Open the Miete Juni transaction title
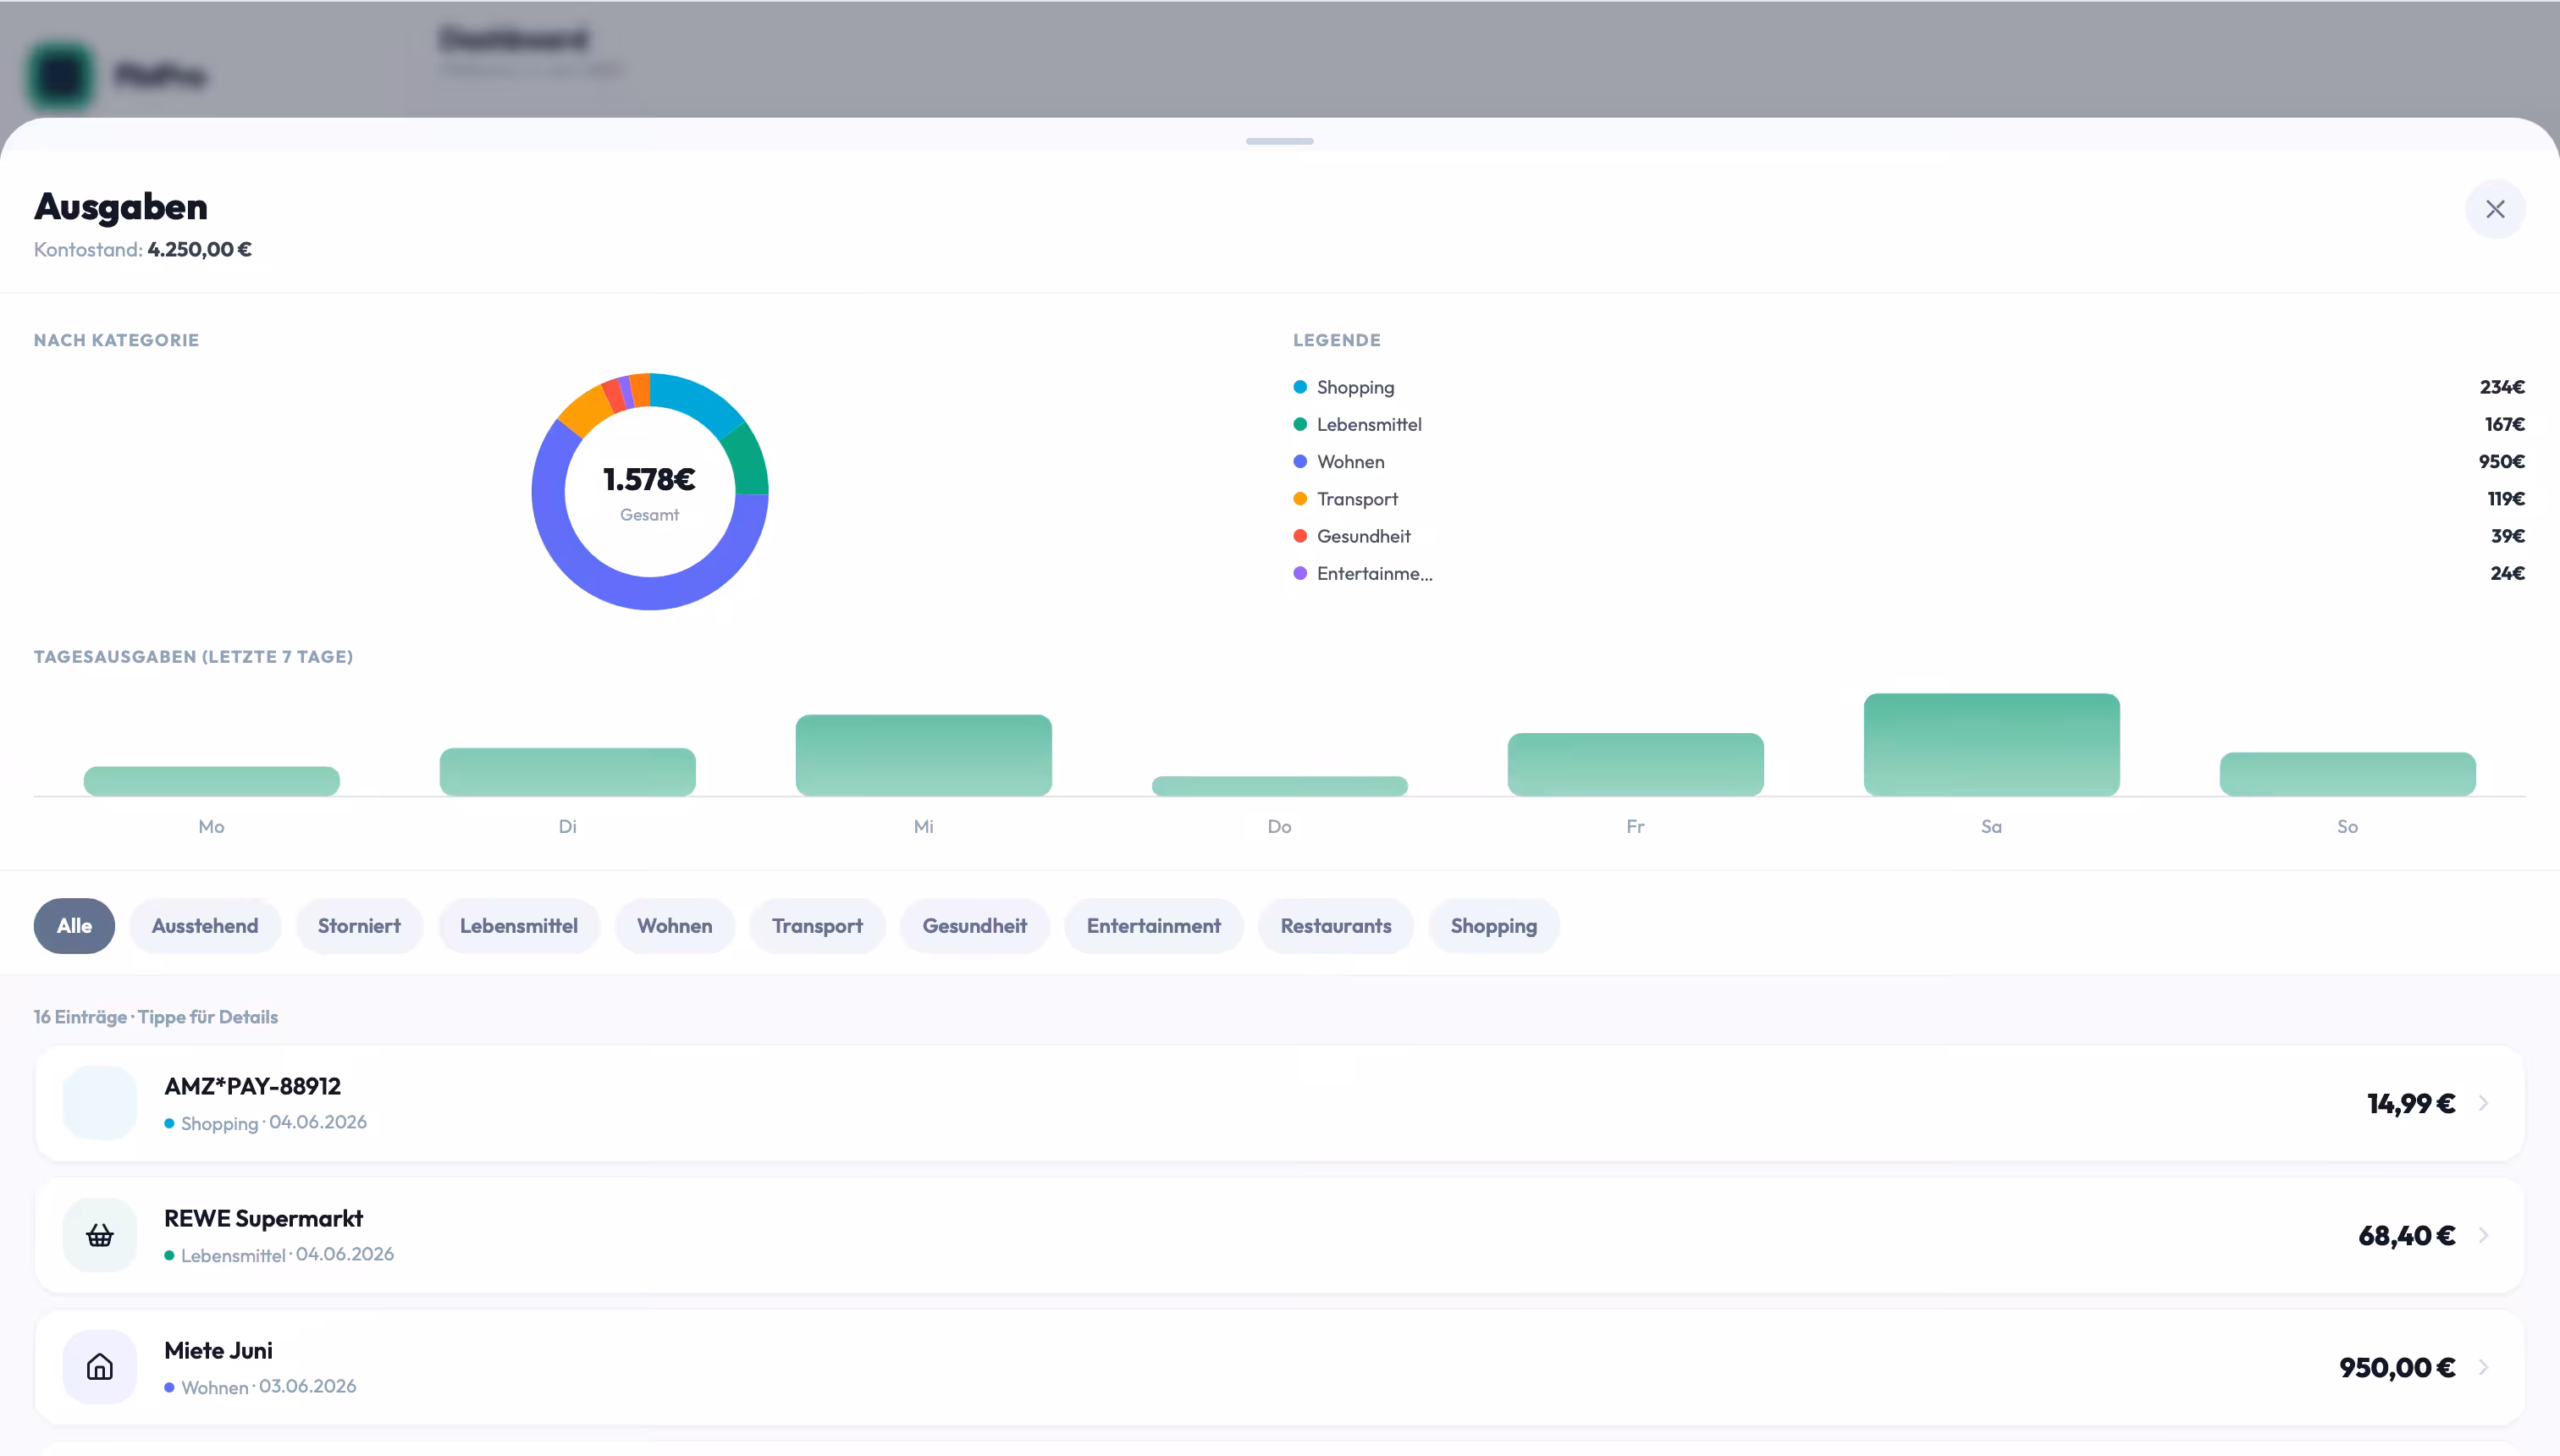 [218, 1350]
